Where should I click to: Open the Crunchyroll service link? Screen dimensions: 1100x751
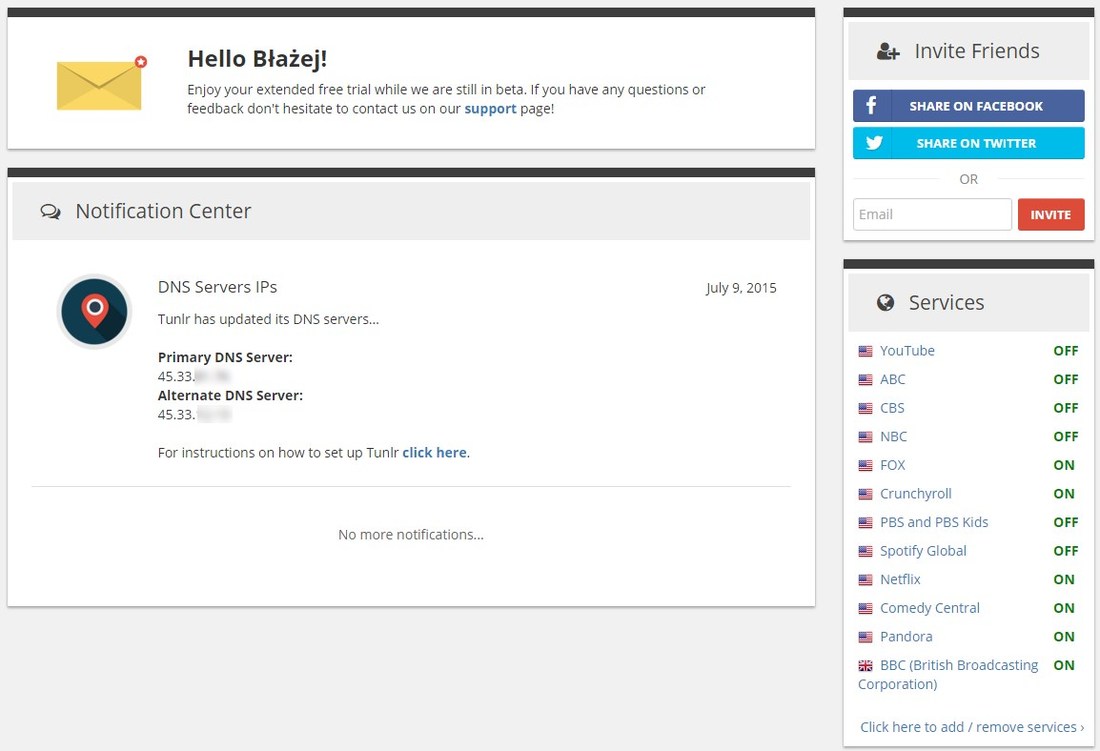[x=915, y=494]
